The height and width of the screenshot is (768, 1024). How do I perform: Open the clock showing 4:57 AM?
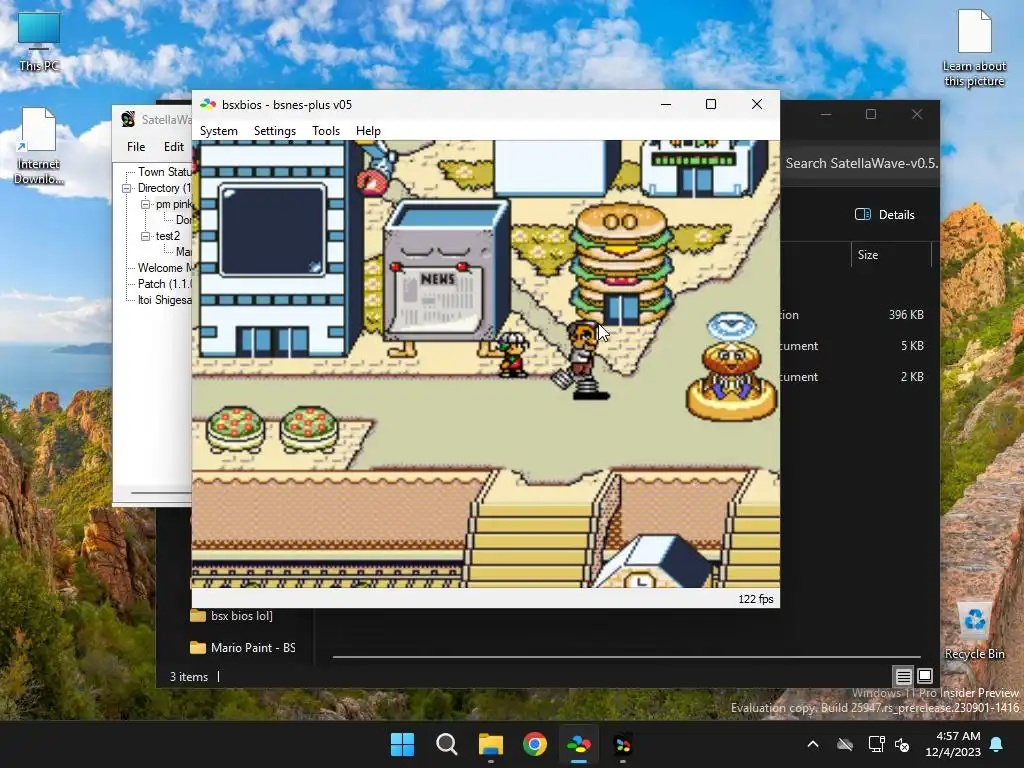click(953, 744)
